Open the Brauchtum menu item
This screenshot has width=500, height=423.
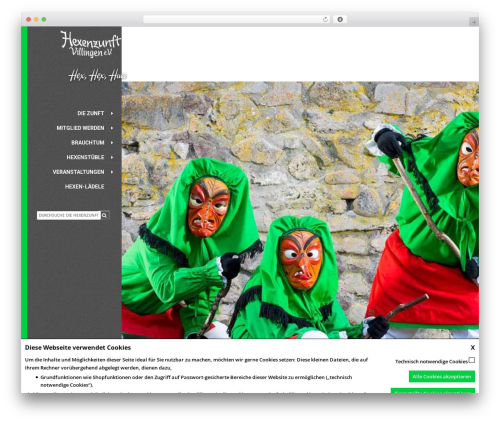click(x=88, y=143)
